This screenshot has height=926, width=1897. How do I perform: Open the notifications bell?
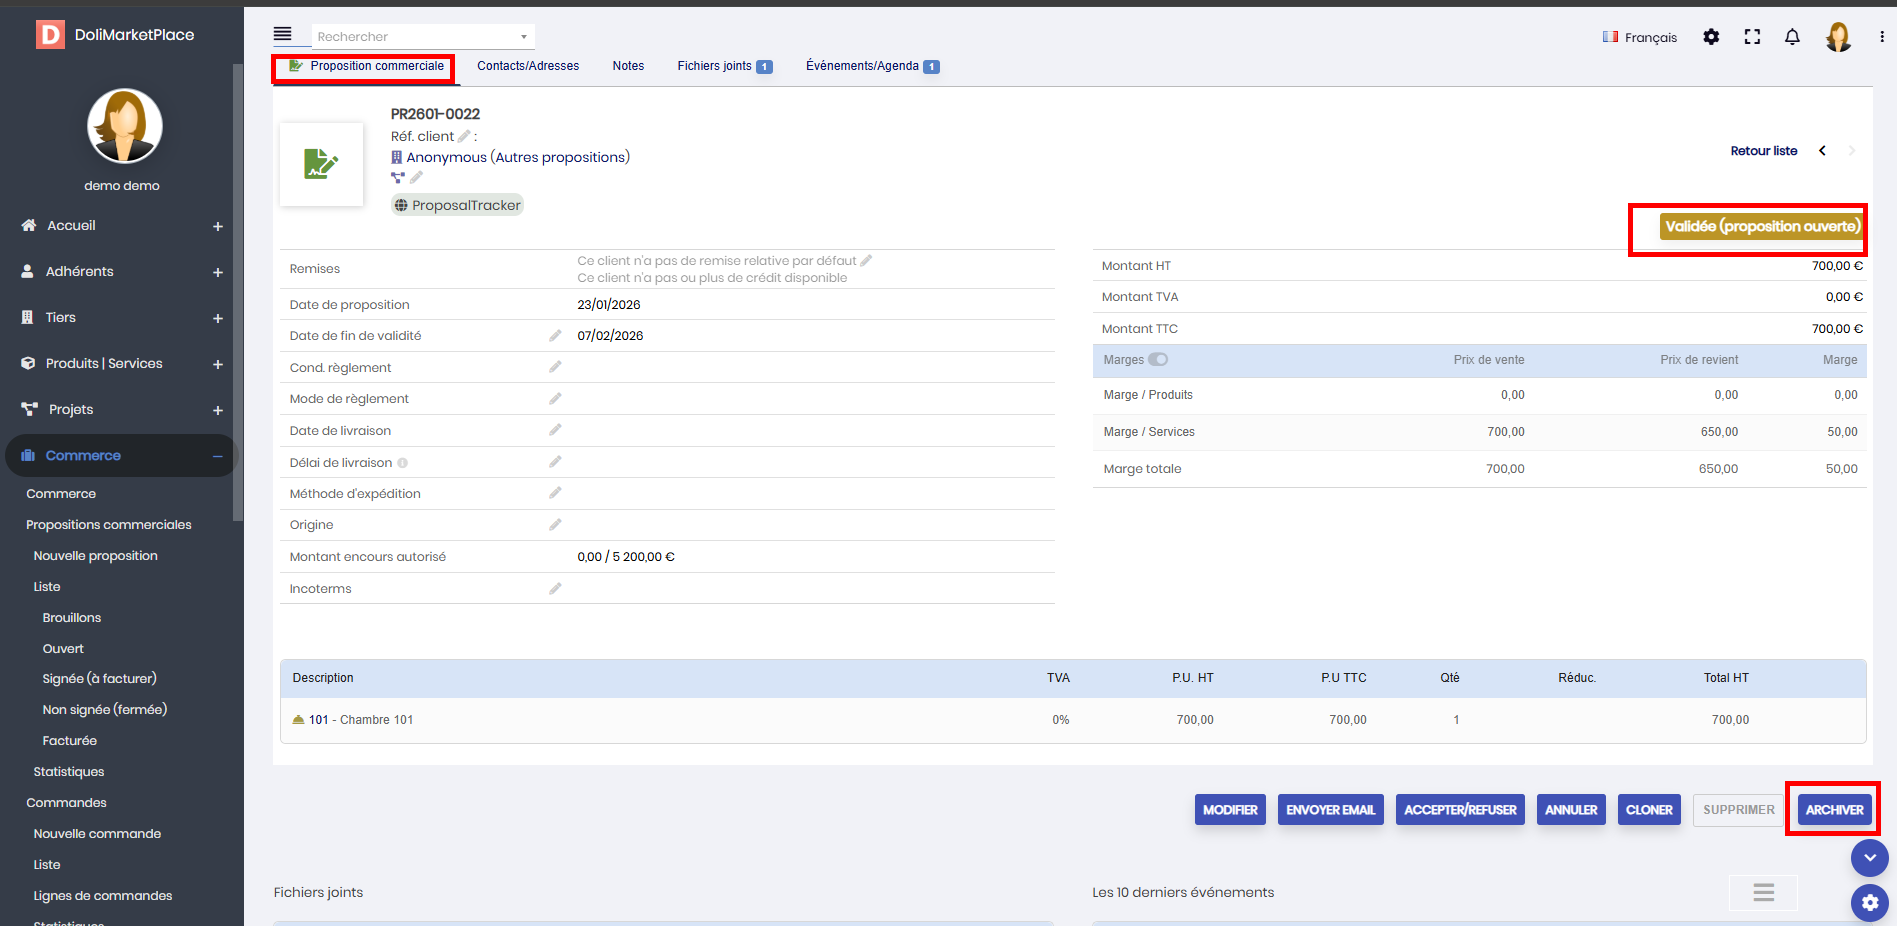[1792, 37]
